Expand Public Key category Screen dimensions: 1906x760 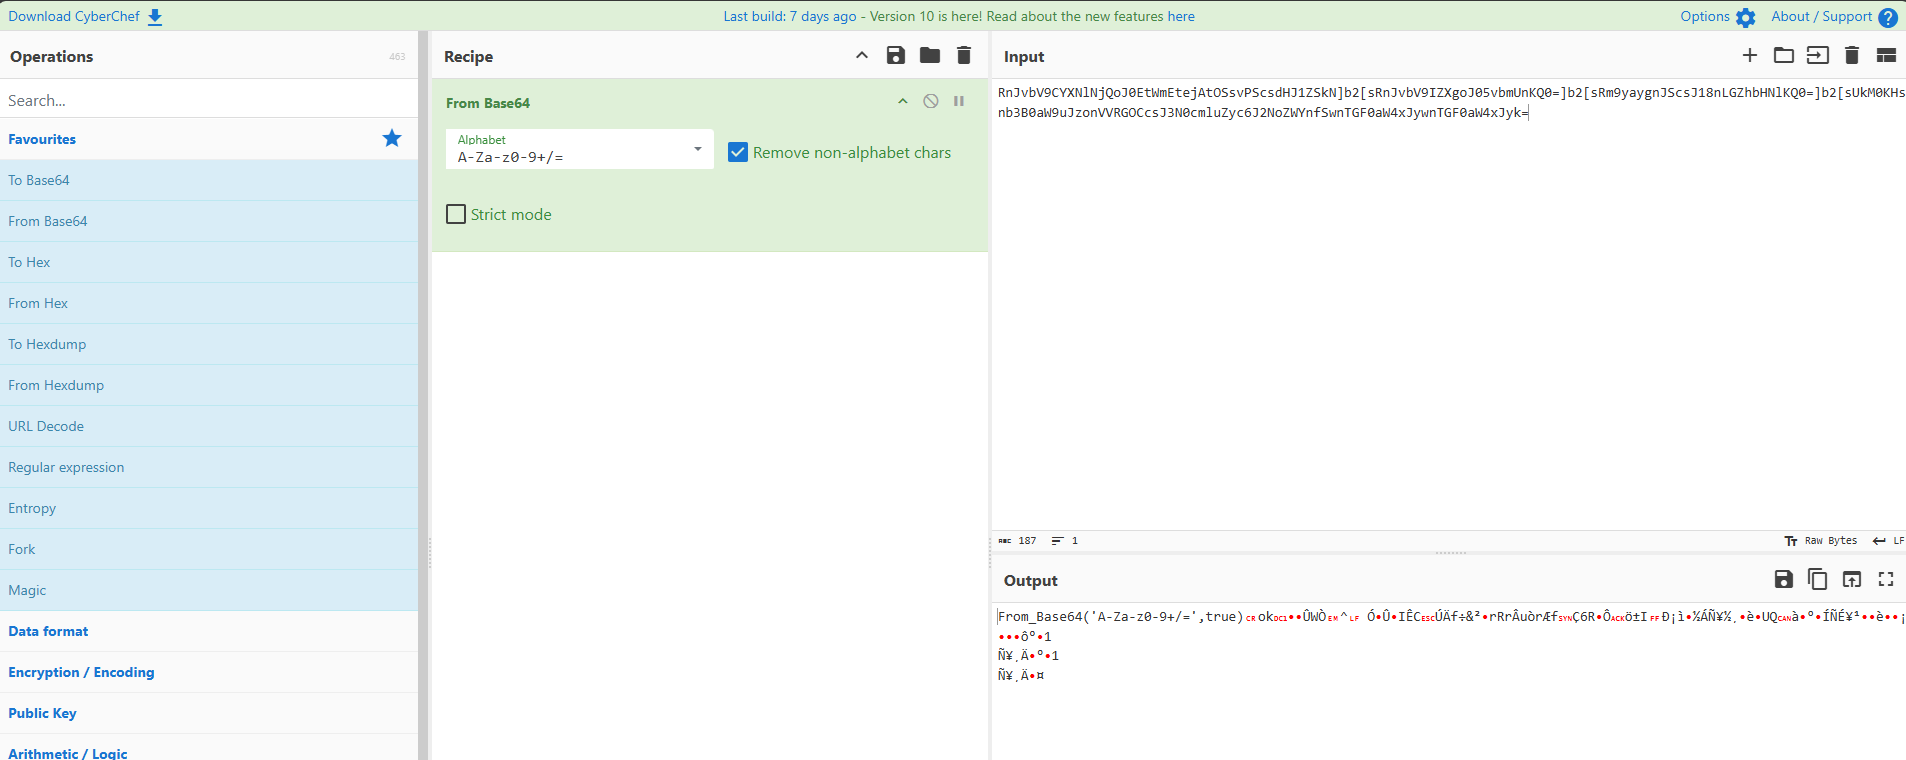click(209, 713)
